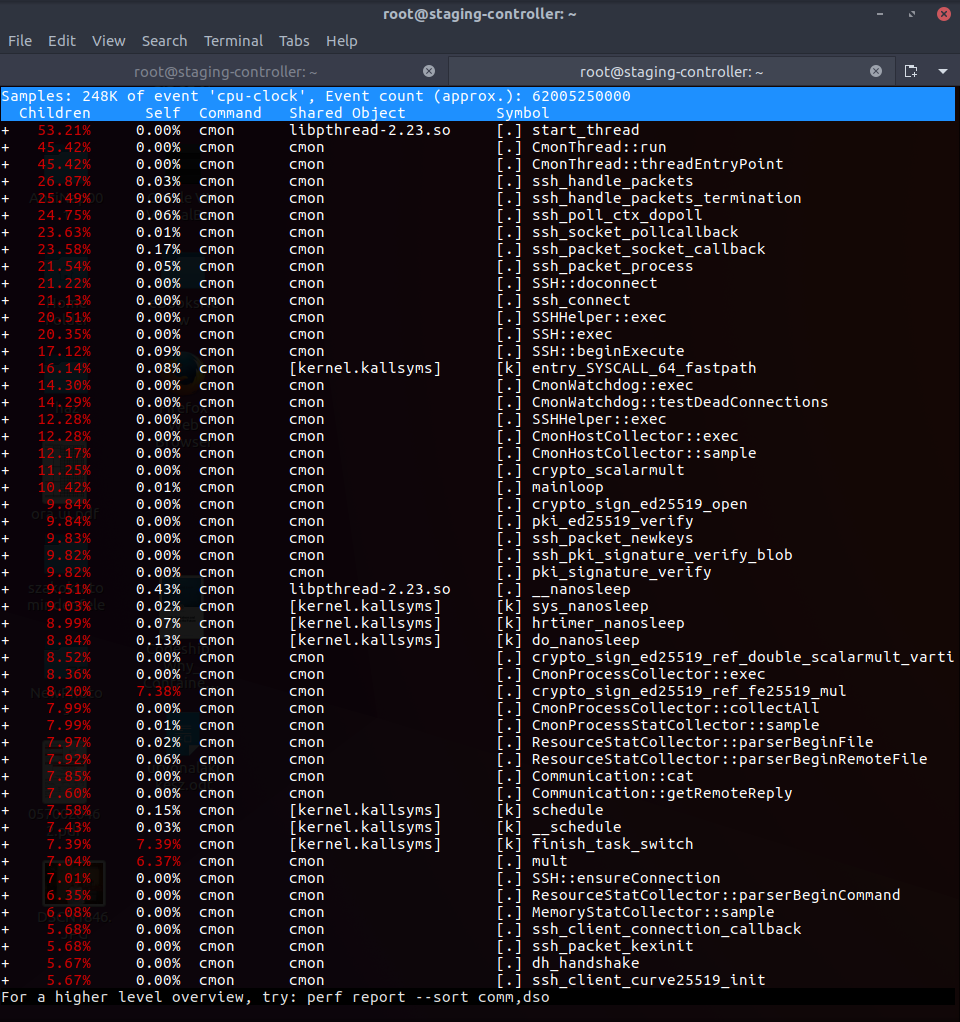Select the ssh_connect symbol
This screenshot has height=1022, width=960.
(x=581, y=300)
